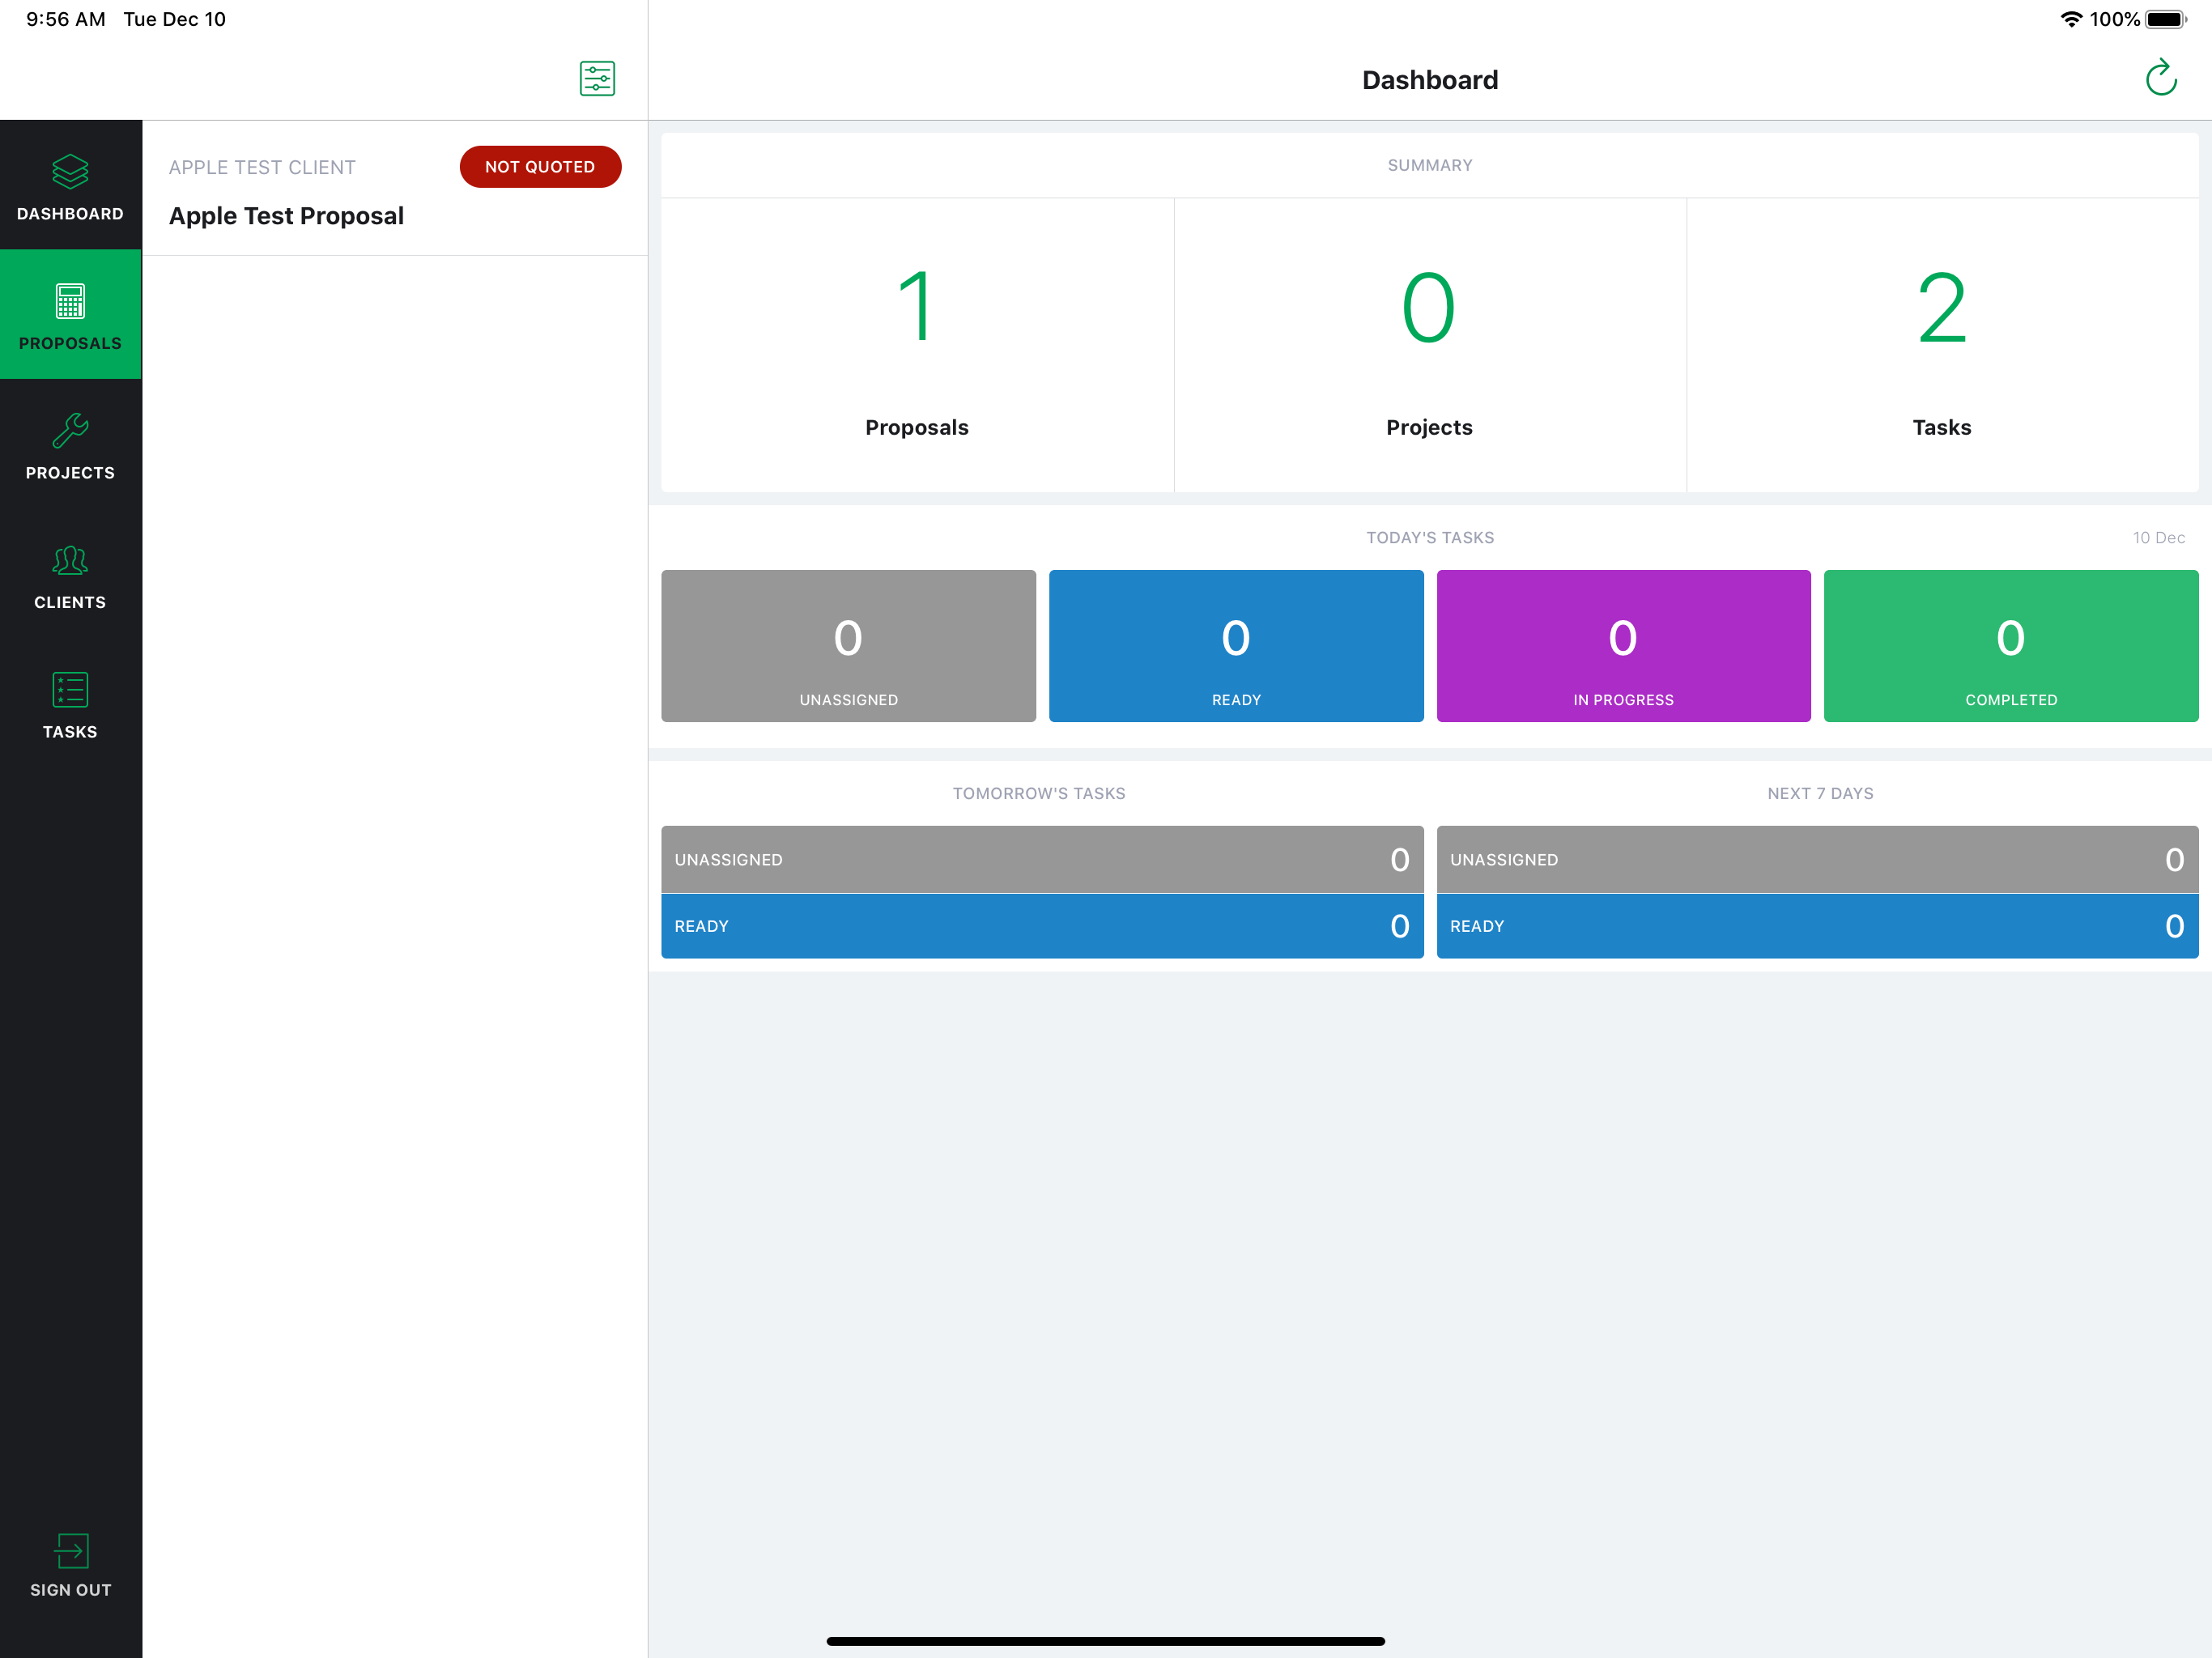The height and width of the screenshot is (1658, 2212).
Task: Open the filter sliders icon above proposals
Action: click(597, 78)
